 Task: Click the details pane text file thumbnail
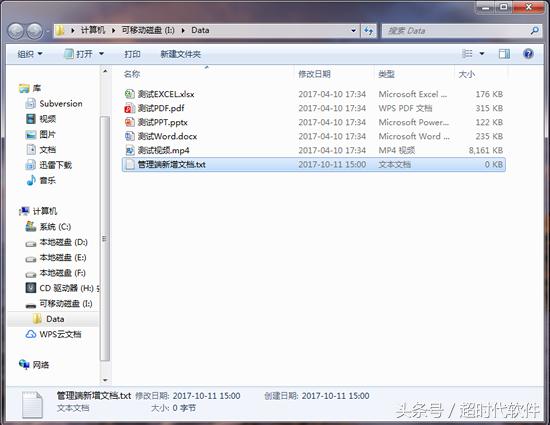[33, 405]
